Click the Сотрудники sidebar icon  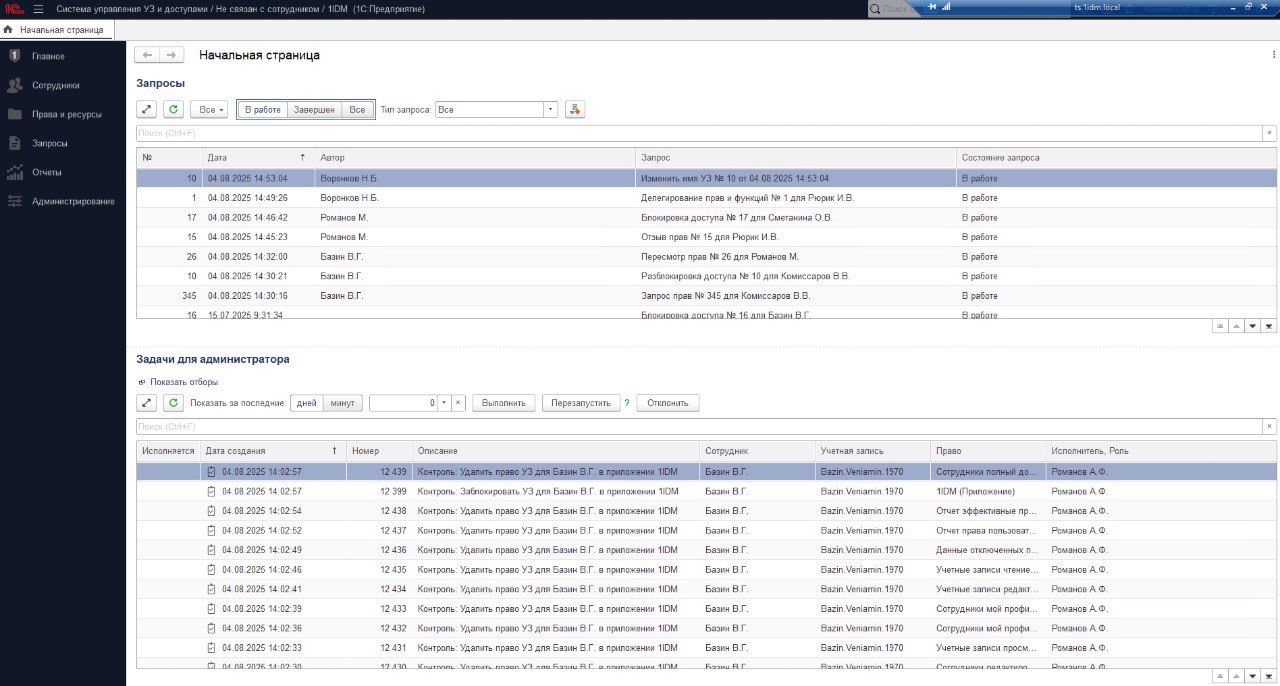click(x=15, y=85)
